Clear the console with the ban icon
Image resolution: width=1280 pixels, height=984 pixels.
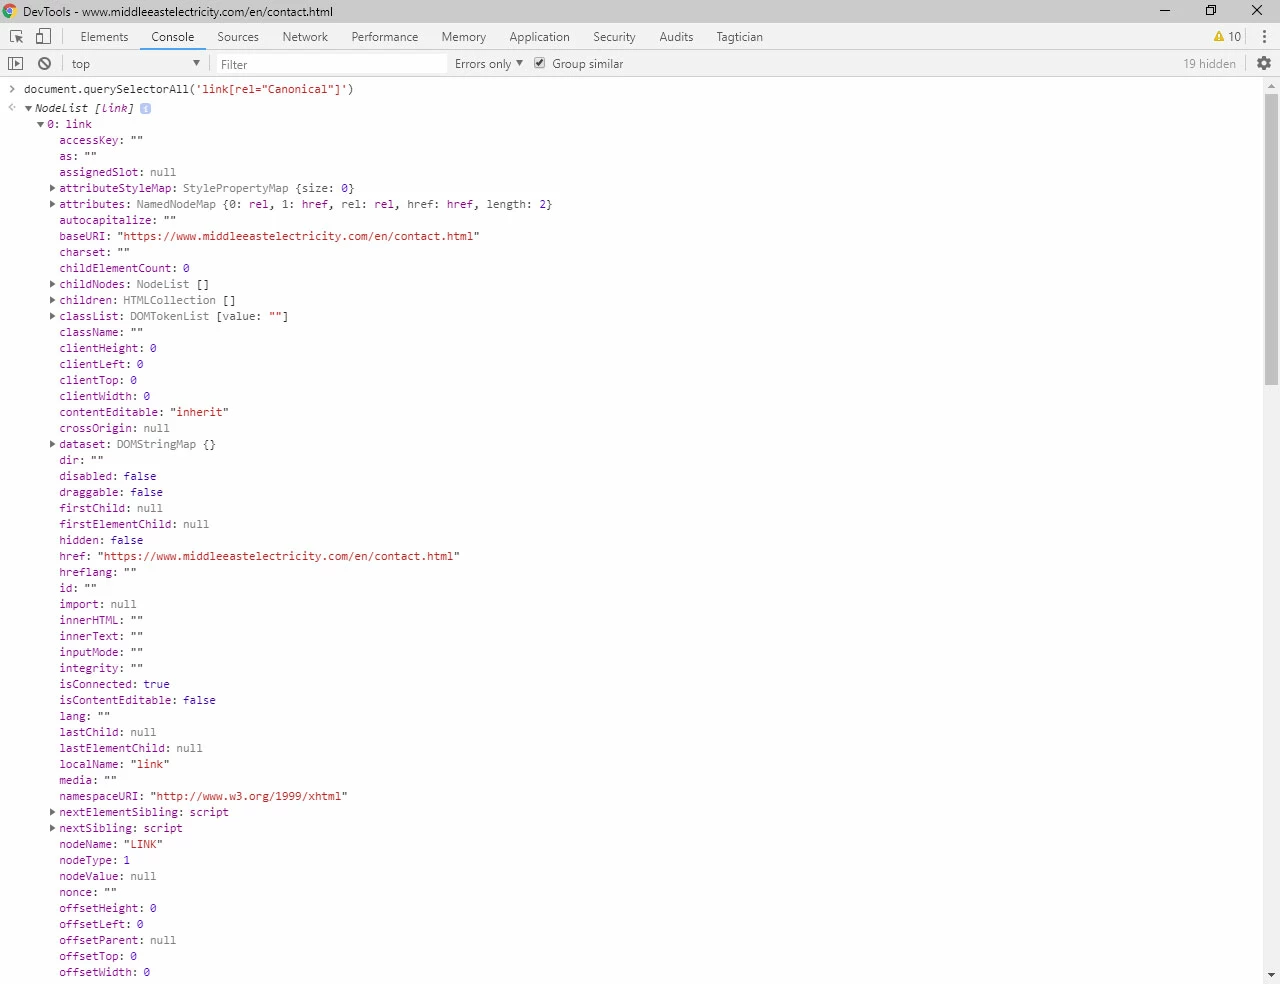click(44, 64)
